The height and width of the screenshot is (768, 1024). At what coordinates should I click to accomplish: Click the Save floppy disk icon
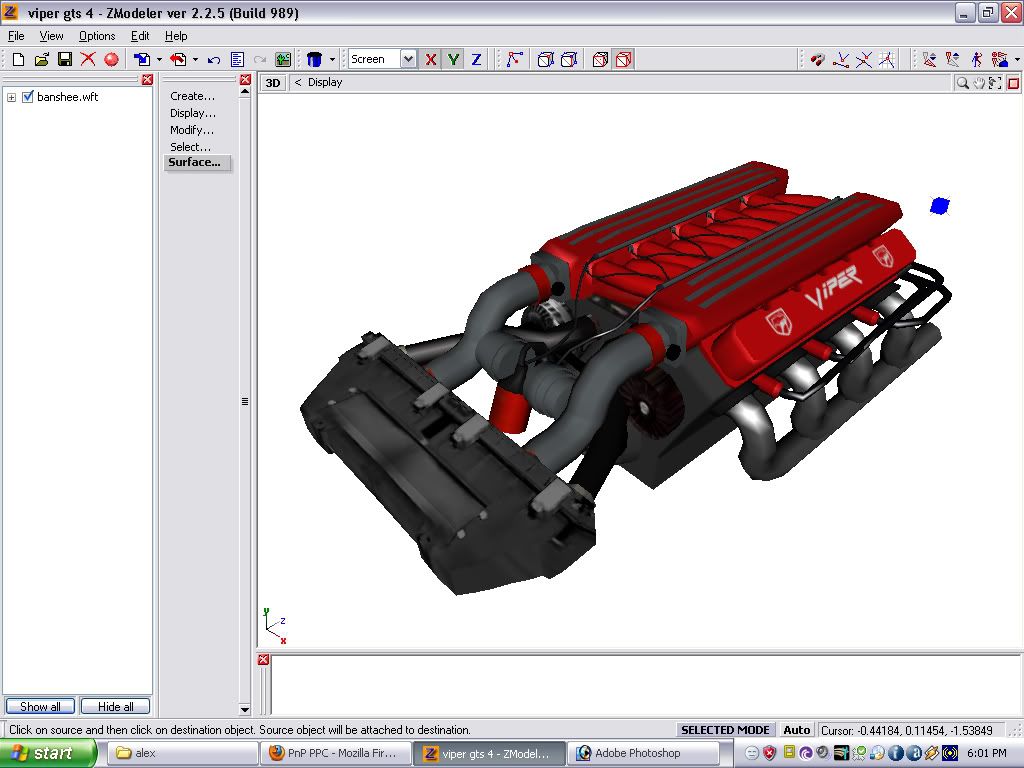click(x=64, y=60)
